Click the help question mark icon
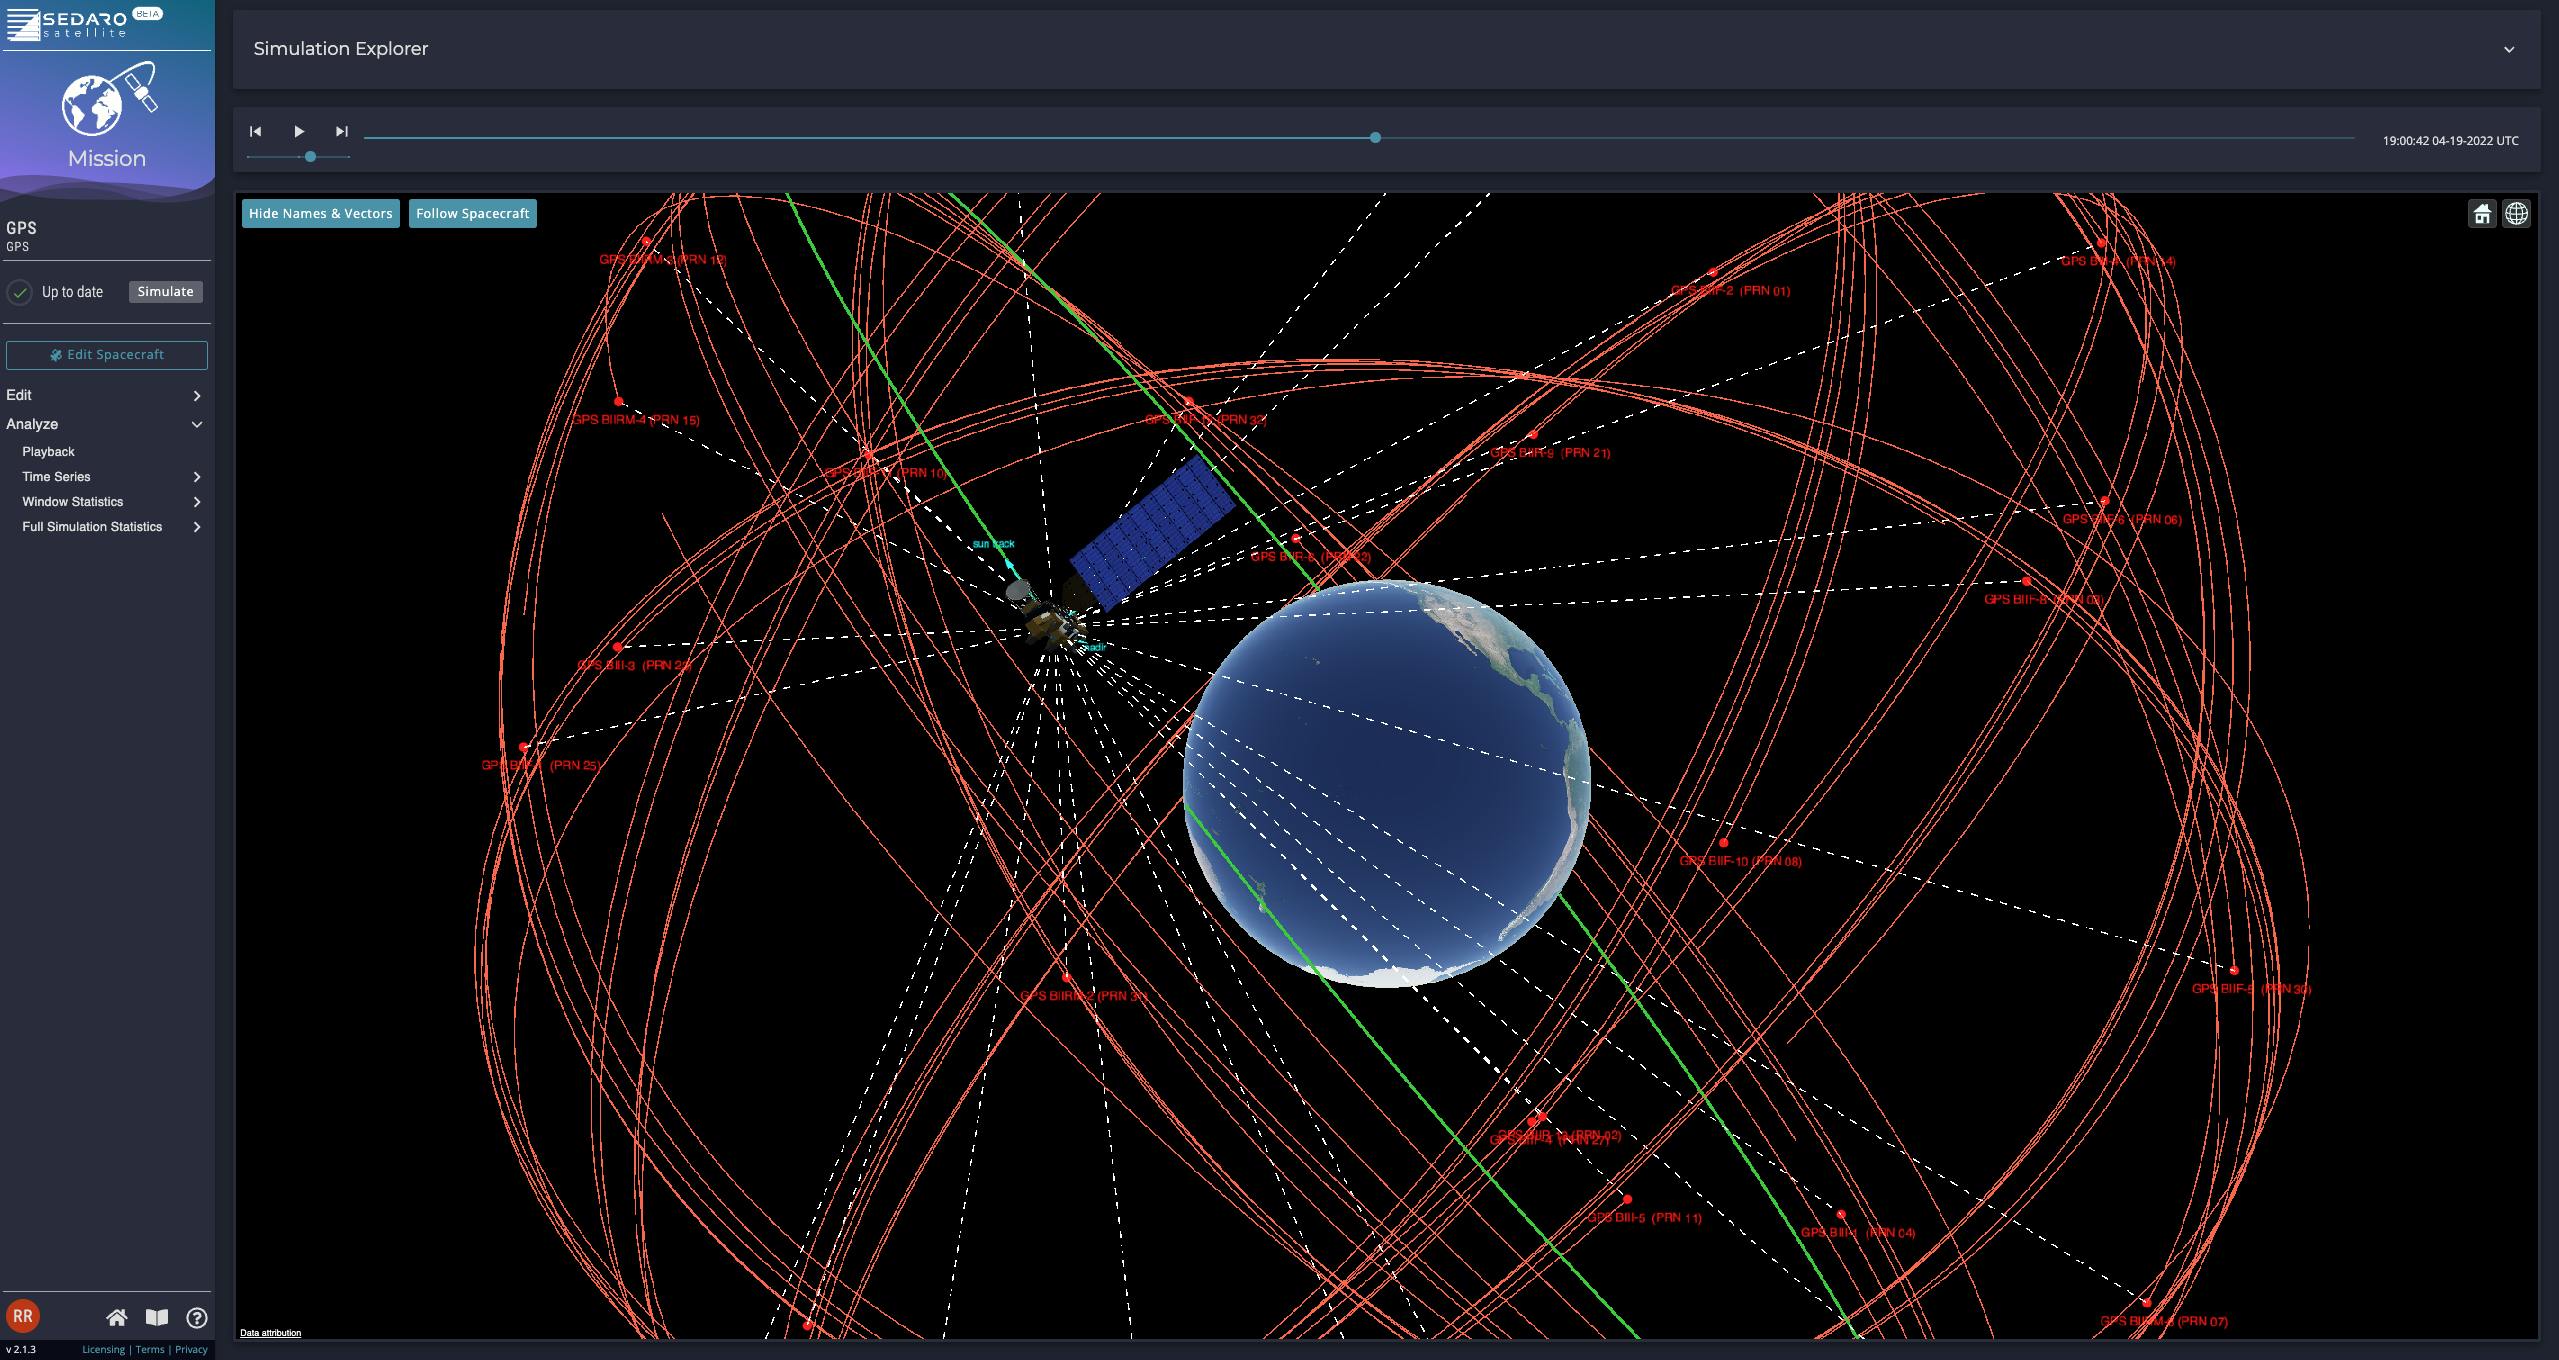This screenshot has height=1360, width=2559. (196, 1317)
